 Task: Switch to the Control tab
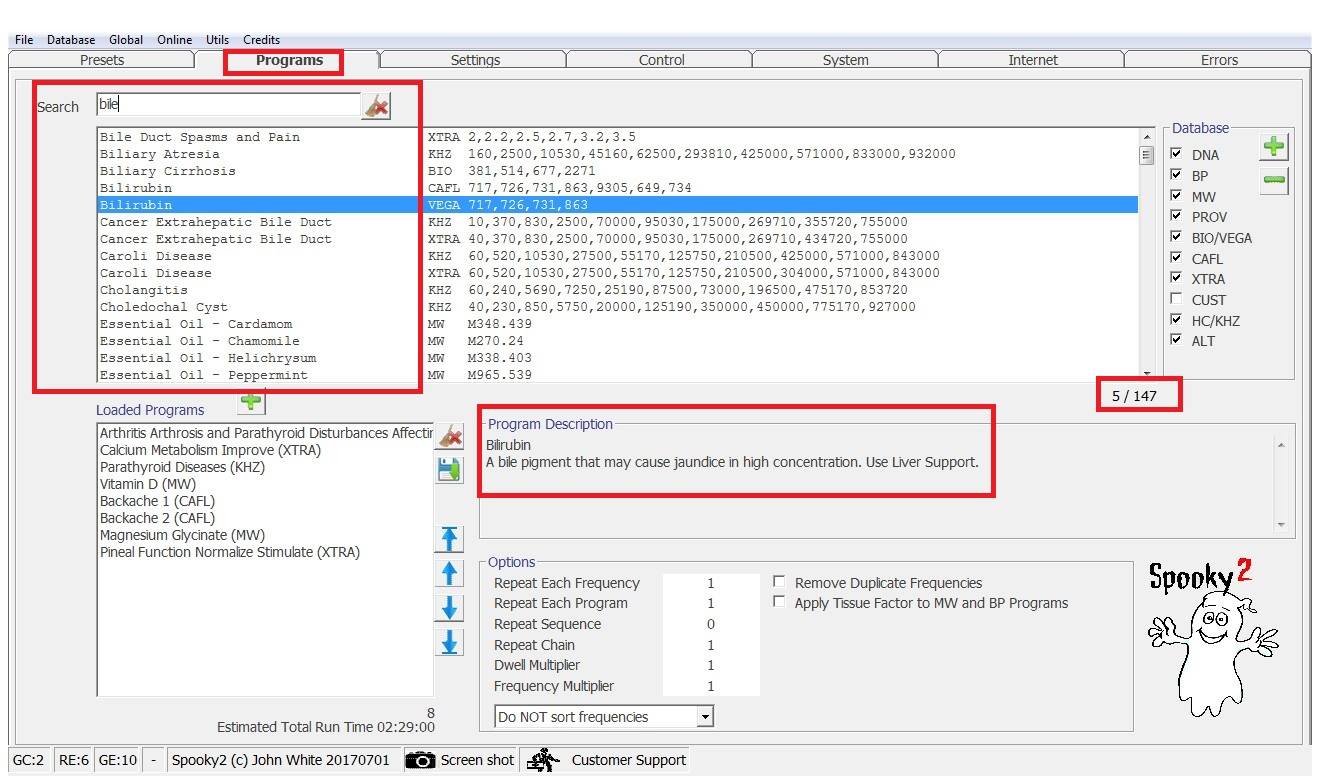coord(661,60)
